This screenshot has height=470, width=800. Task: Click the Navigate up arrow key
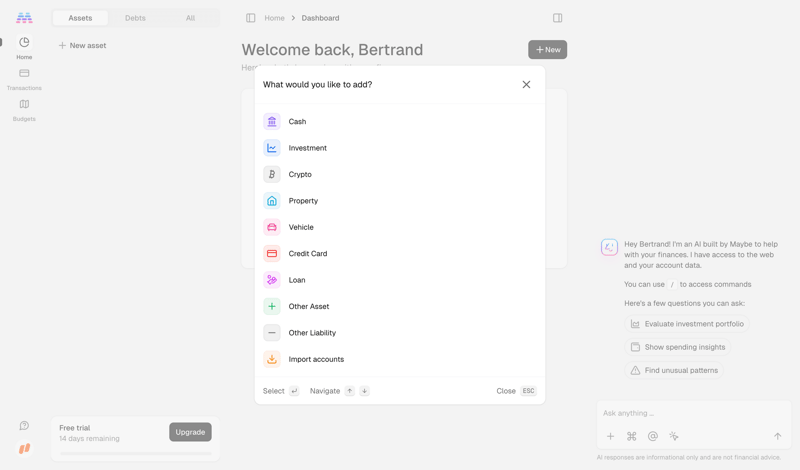click(x=349, y=391)
